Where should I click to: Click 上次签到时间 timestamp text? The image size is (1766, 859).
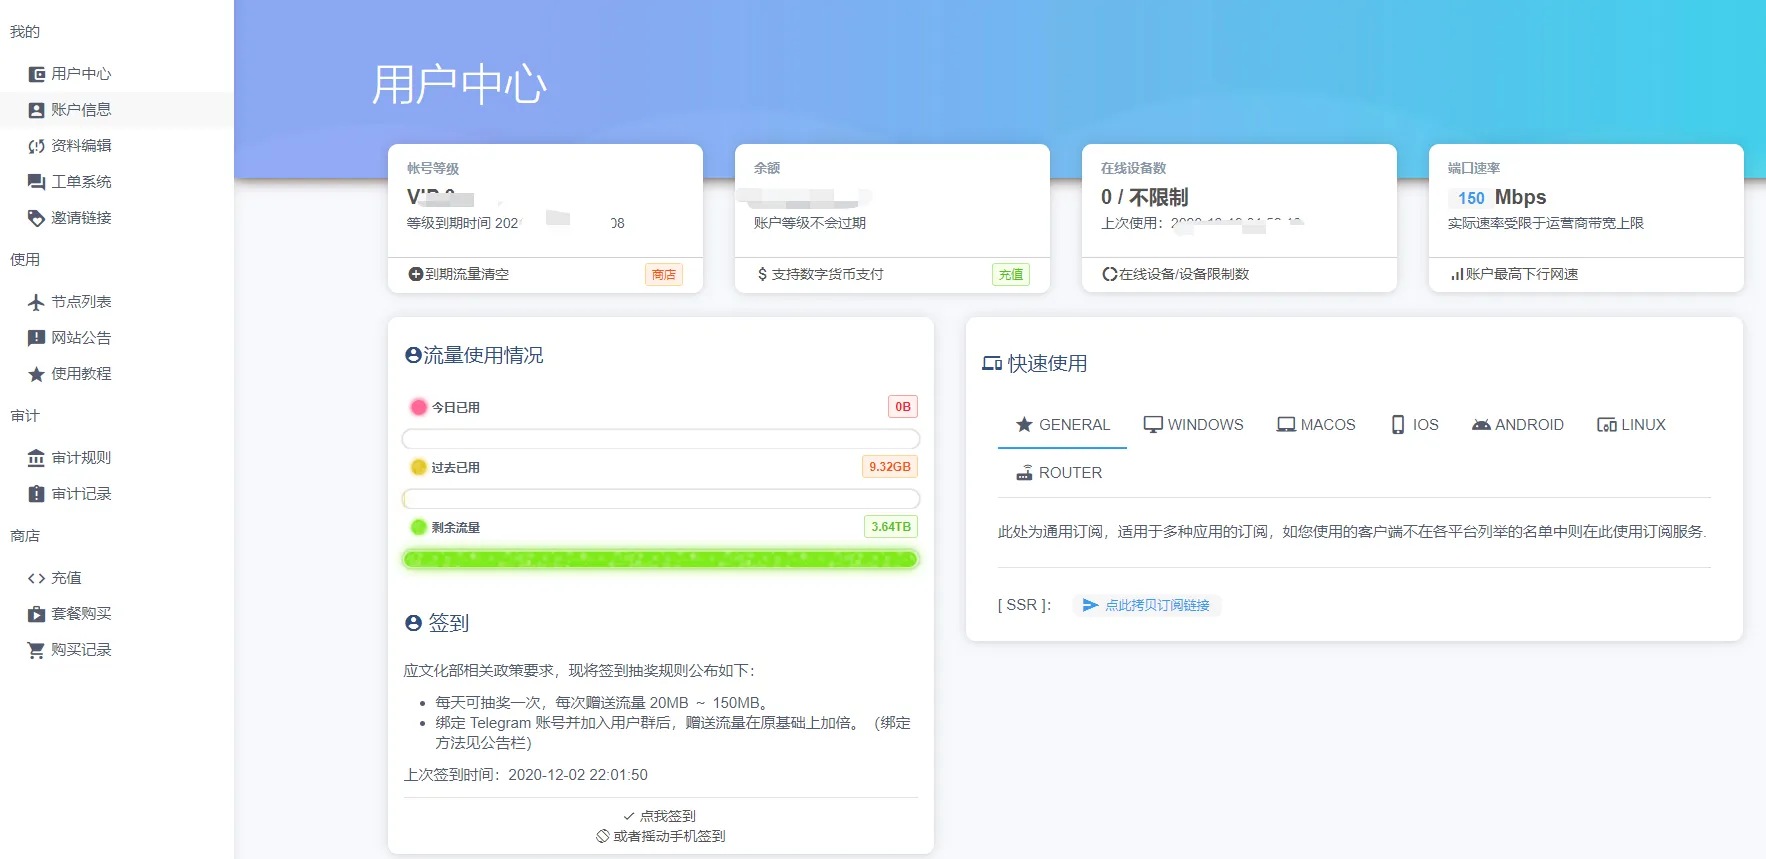[526, 775]
